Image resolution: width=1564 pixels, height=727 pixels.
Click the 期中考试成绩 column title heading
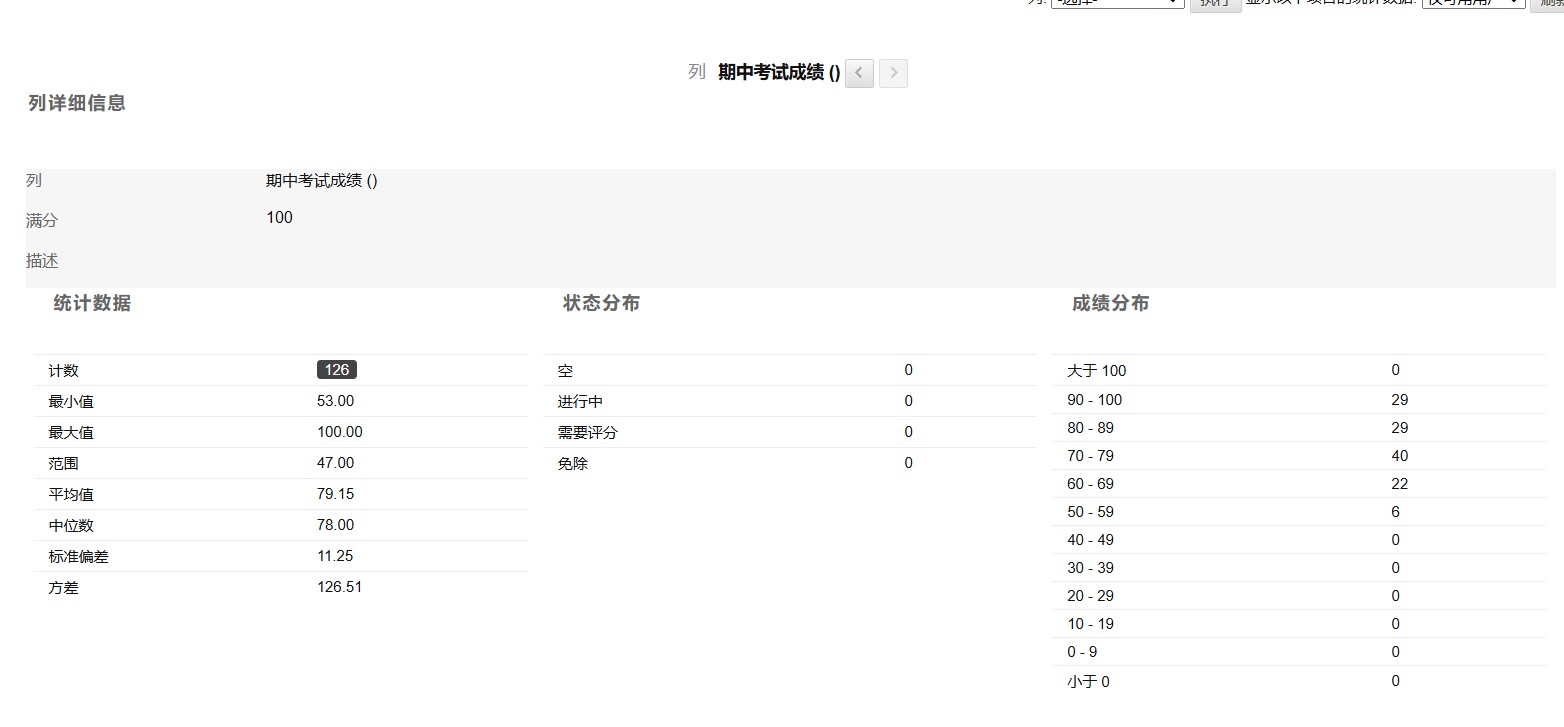point(778,72)
